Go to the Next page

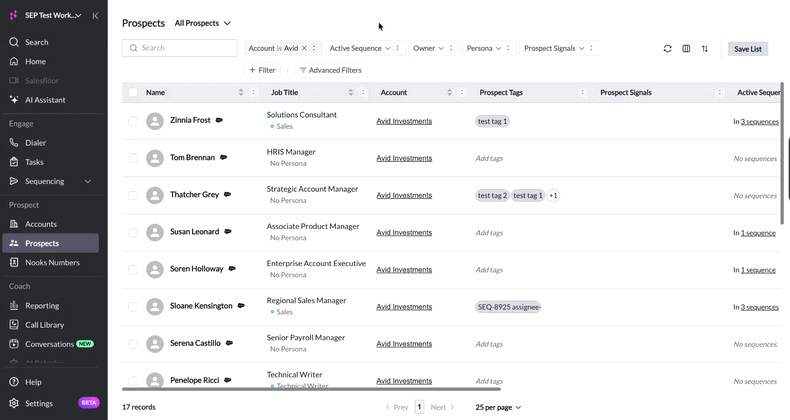click(x=442, y=407)
